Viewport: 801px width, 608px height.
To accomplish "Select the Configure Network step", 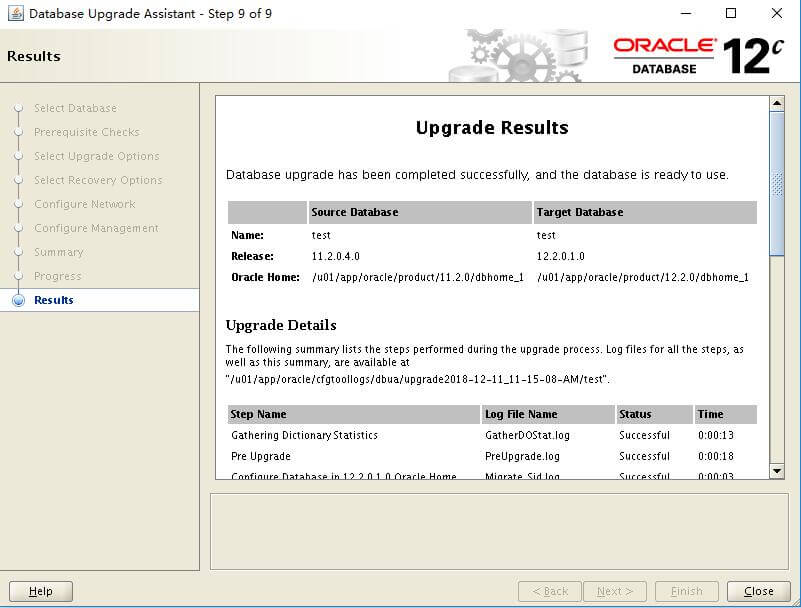I will 85,204.
